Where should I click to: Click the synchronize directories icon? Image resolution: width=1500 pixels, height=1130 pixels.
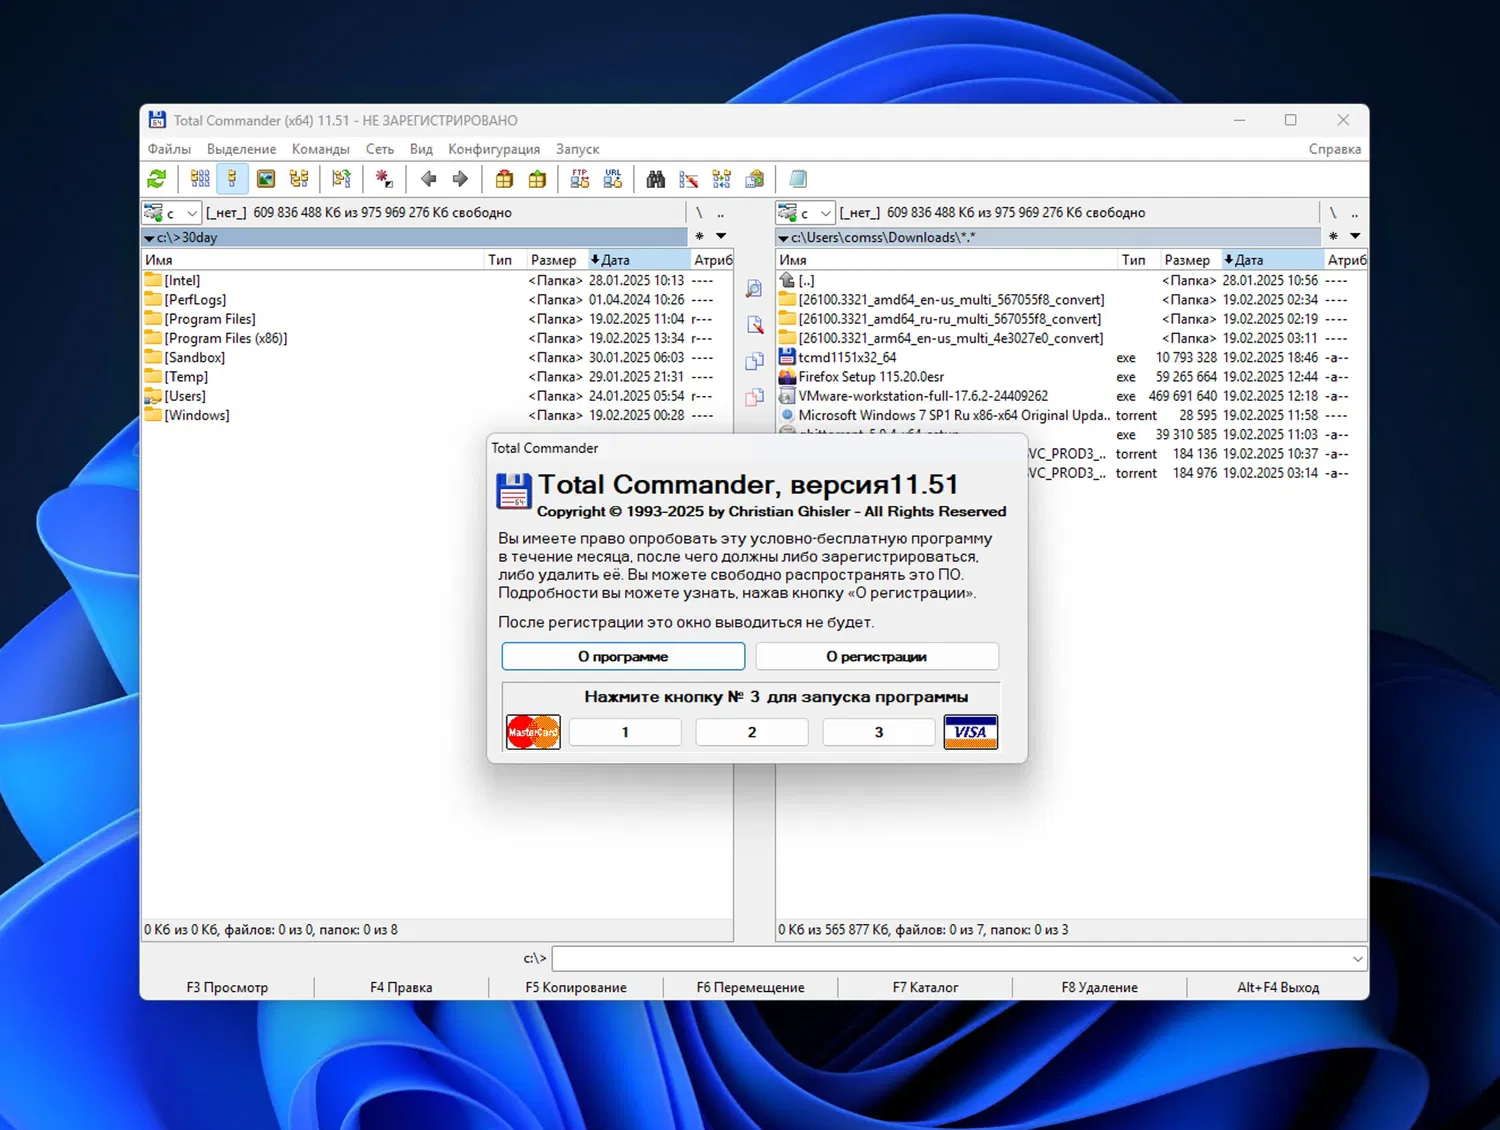pos(722,179)
